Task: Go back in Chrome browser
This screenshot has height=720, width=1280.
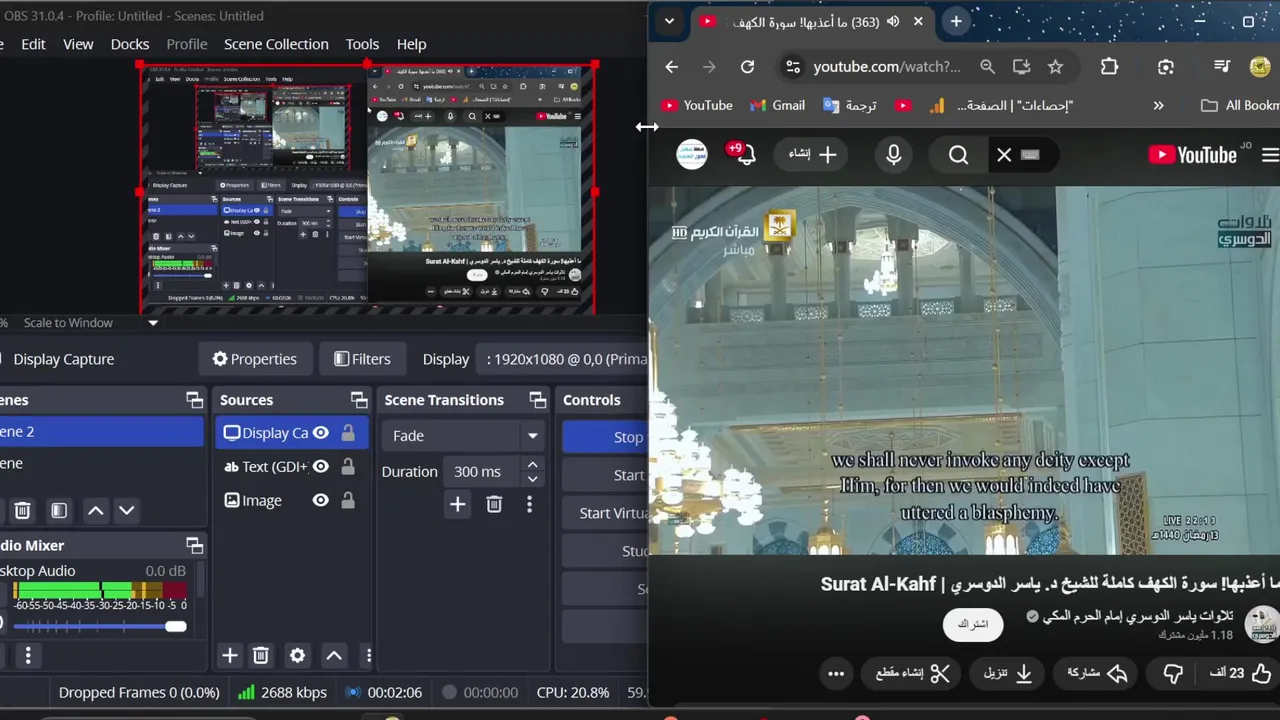Action: point(672,67)
